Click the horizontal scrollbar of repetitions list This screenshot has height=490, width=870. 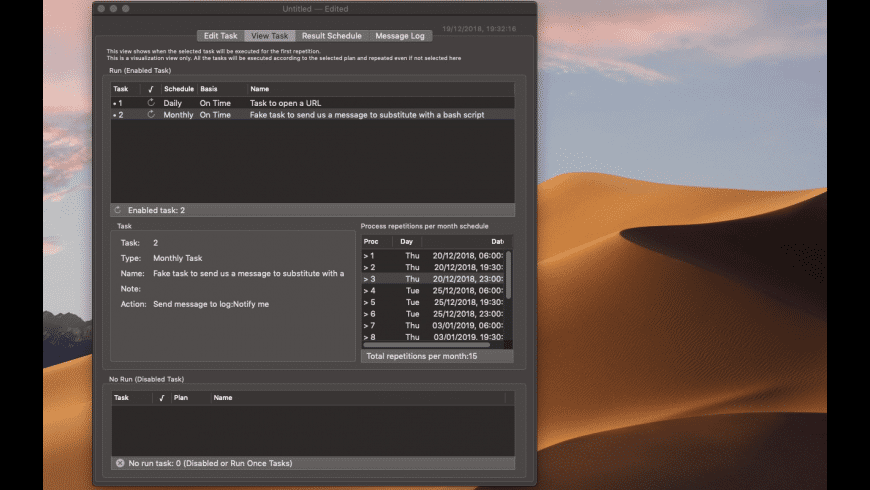(426, 345)
